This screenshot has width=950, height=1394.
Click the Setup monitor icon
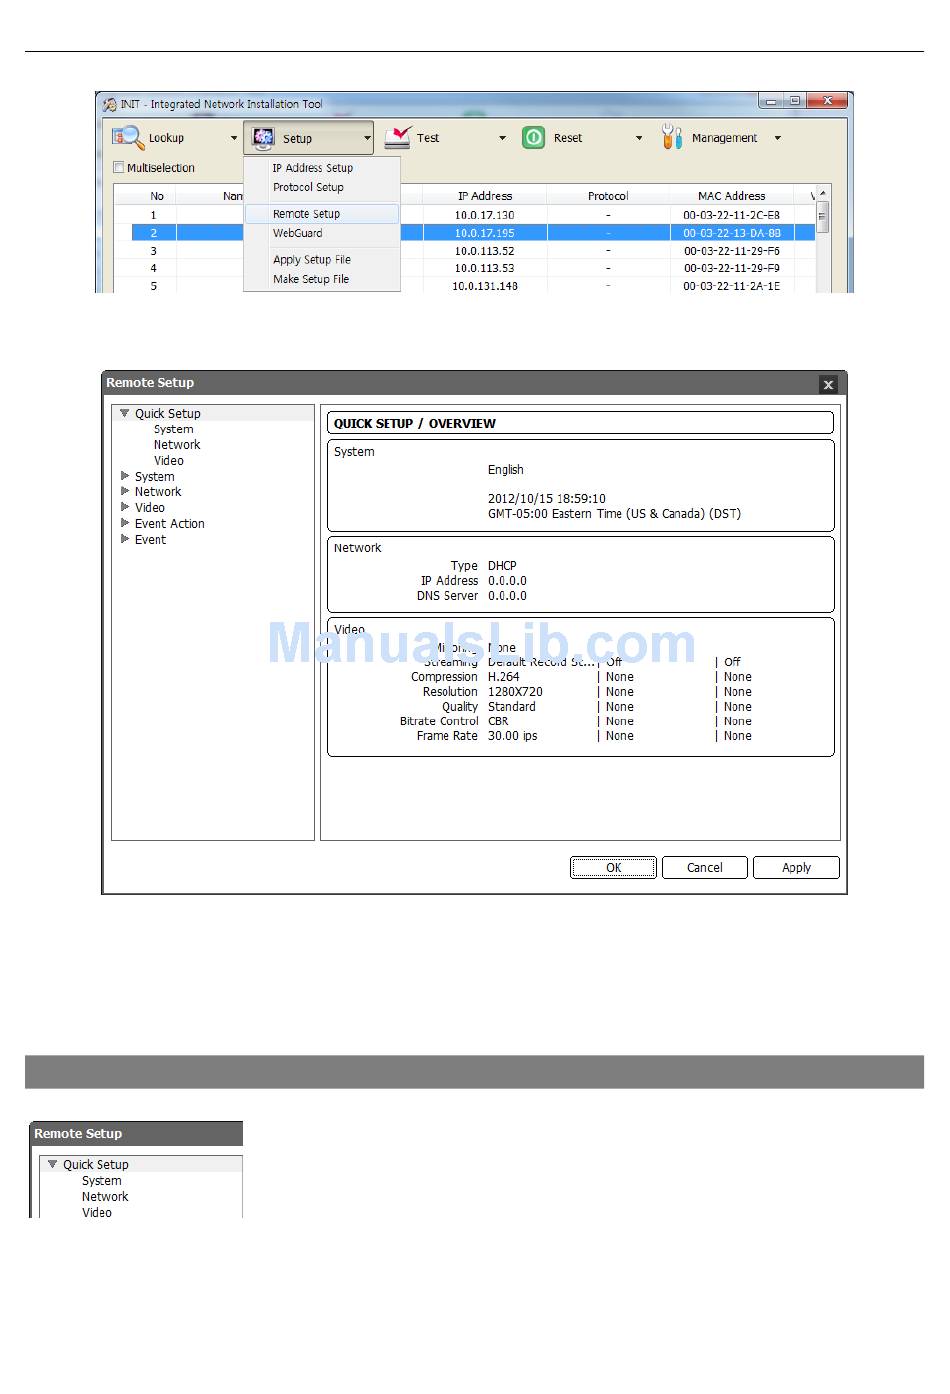(x=263, y=138)
